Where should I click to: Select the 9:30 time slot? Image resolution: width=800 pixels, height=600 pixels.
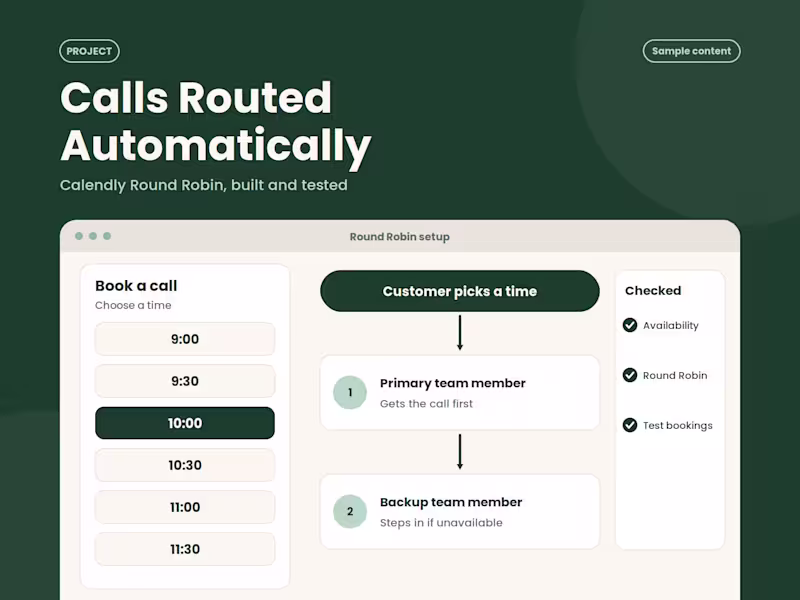[x=185, y=381]
